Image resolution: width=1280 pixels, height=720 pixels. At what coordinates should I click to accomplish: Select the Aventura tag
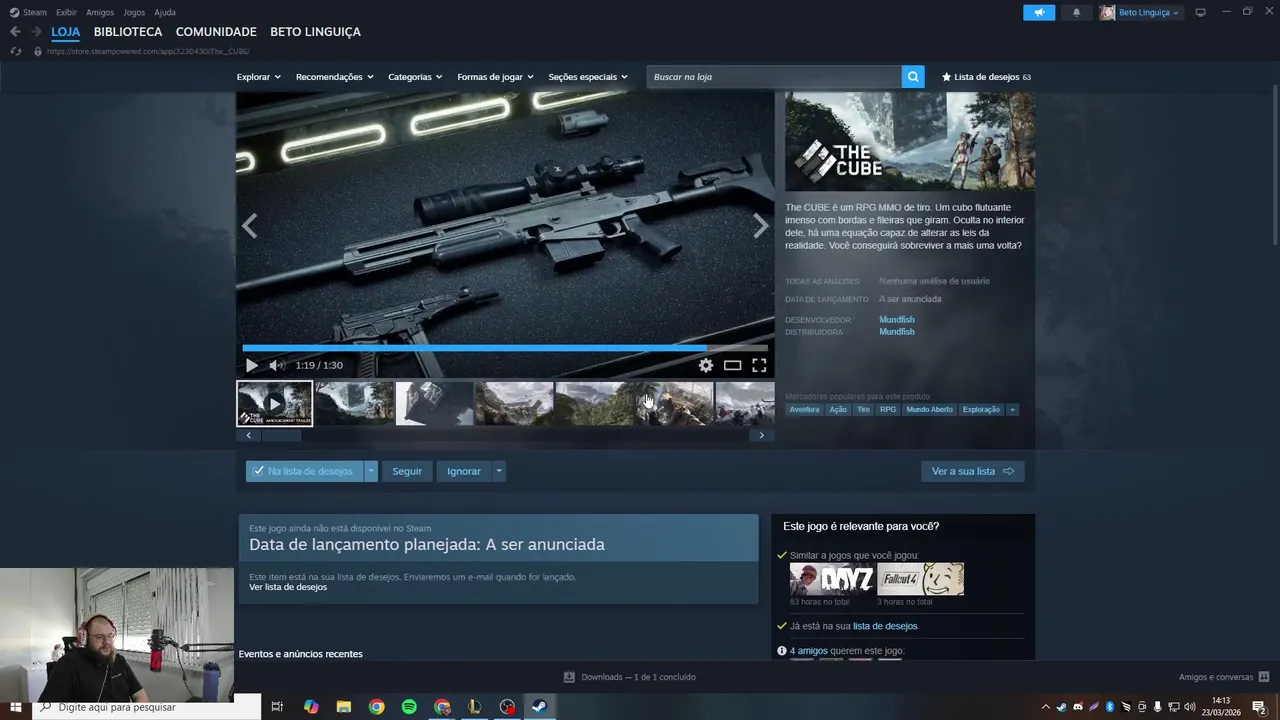[804, 409]
